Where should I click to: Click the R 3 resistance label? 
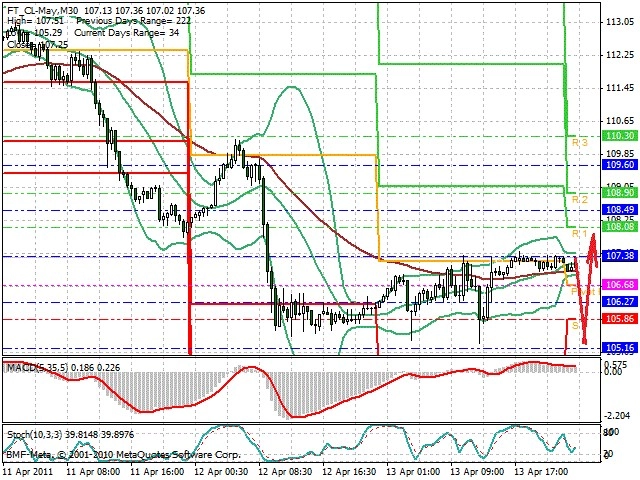pyautogui.click(x=580, y=142)
